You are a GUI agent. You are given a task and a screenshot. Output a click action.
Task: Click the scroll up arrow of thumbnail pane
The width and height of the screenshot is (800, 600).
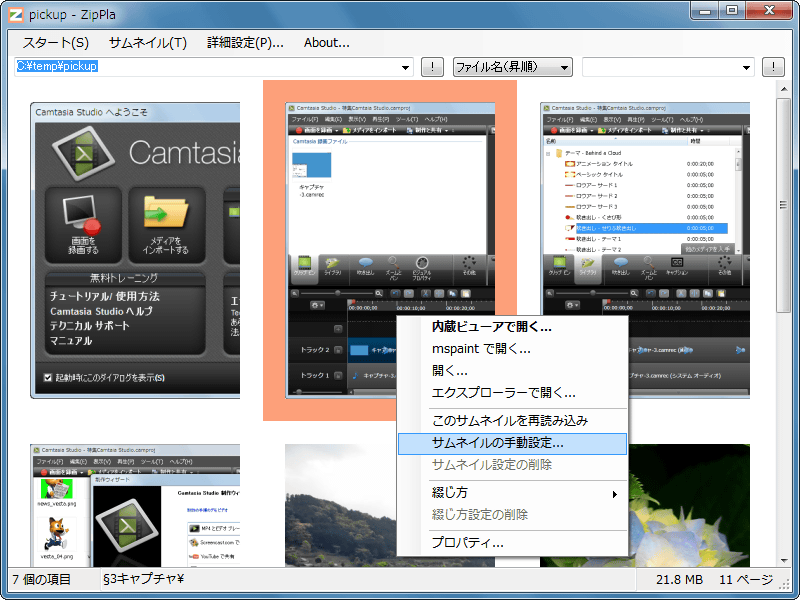pyautogui.click(x=784, y=90)
